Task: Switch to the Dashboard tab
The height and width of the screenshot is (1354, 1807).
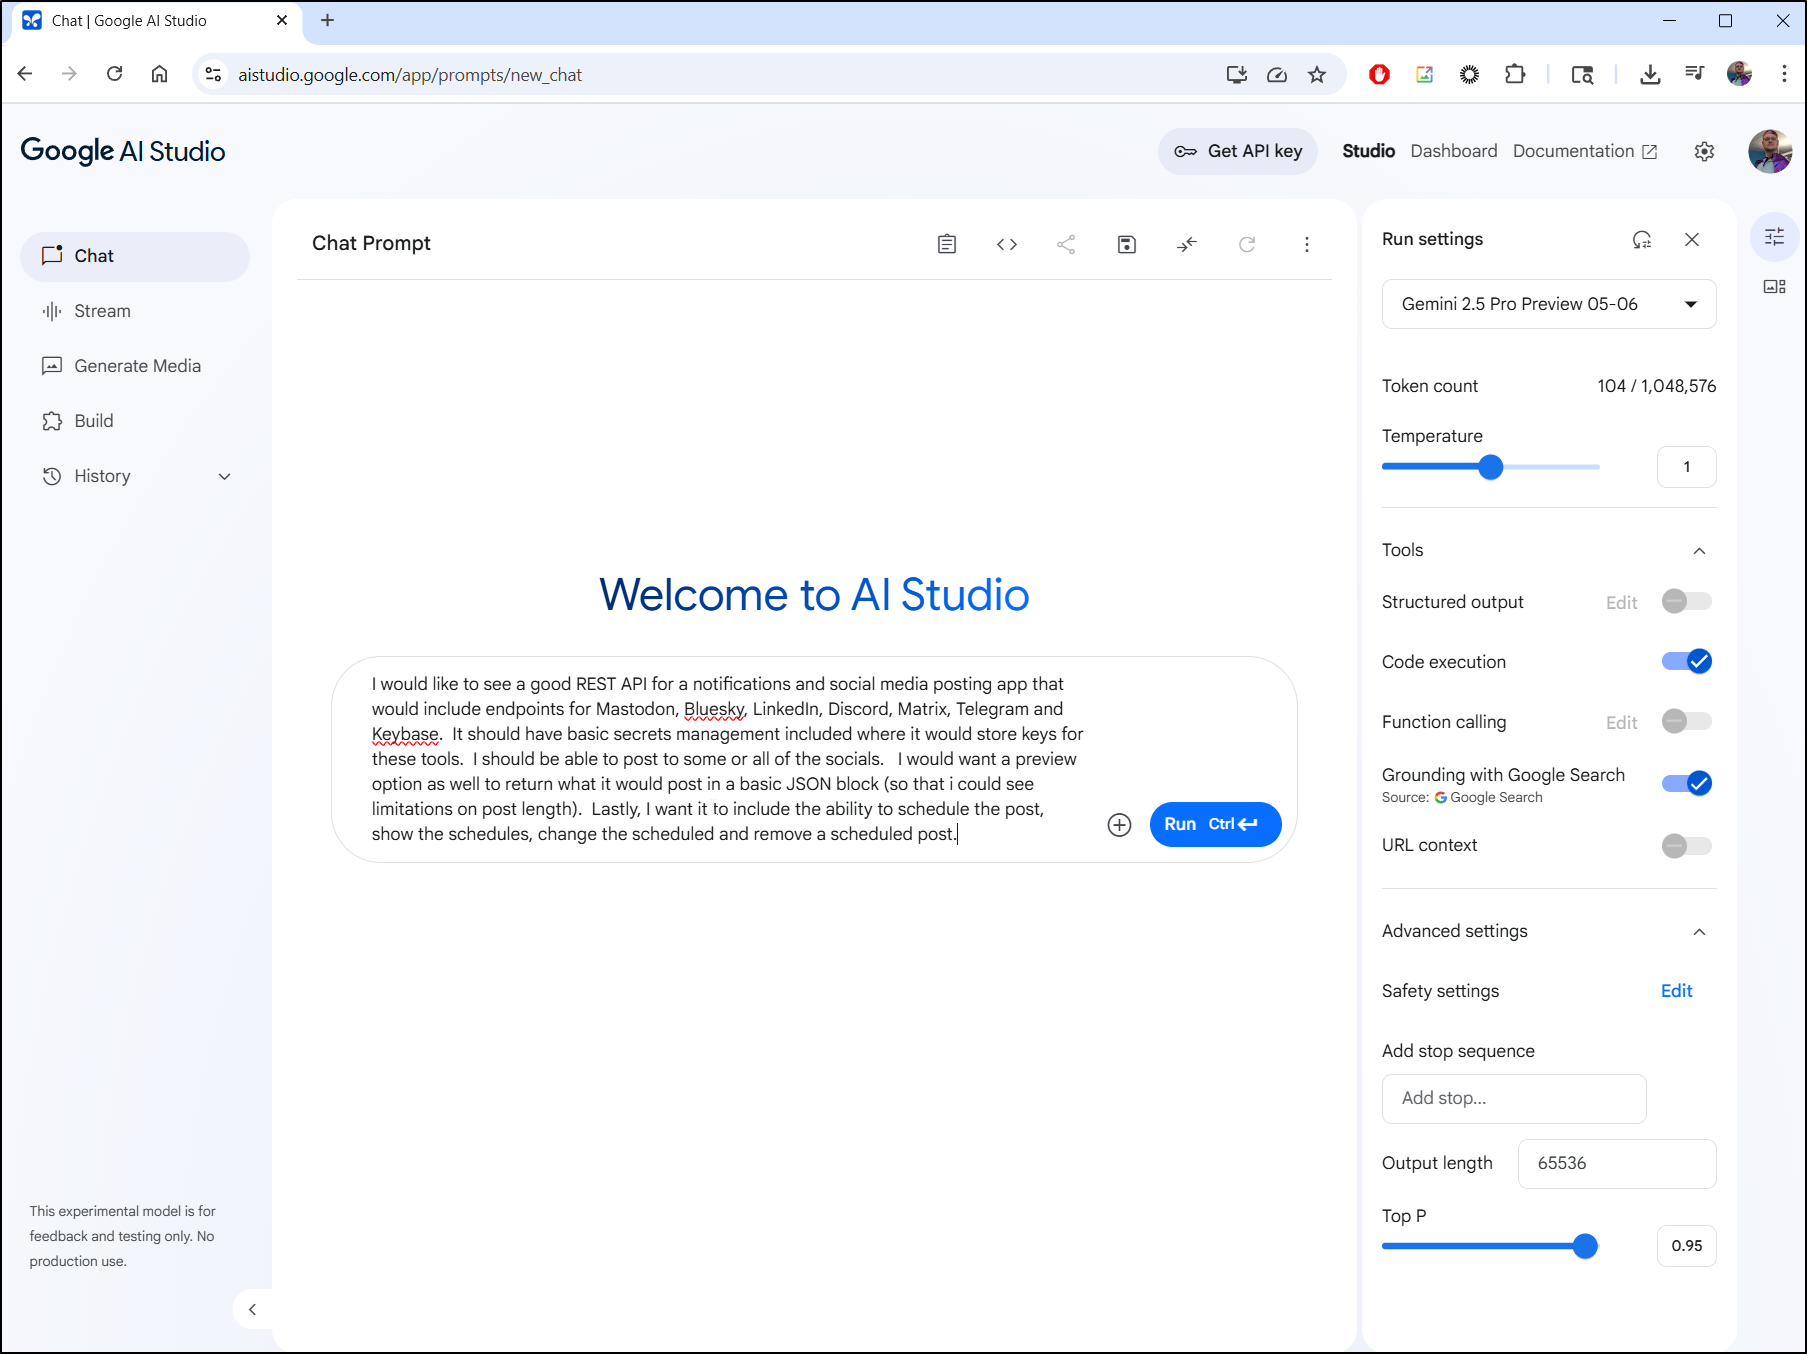Action: (1453, 151)
